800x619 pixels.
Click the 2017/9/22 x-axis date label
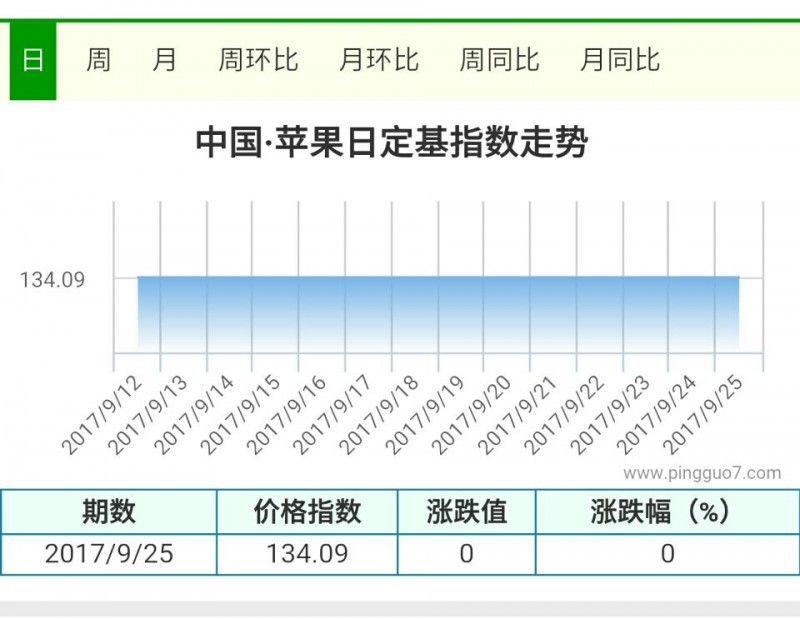[x=563, y=415]
